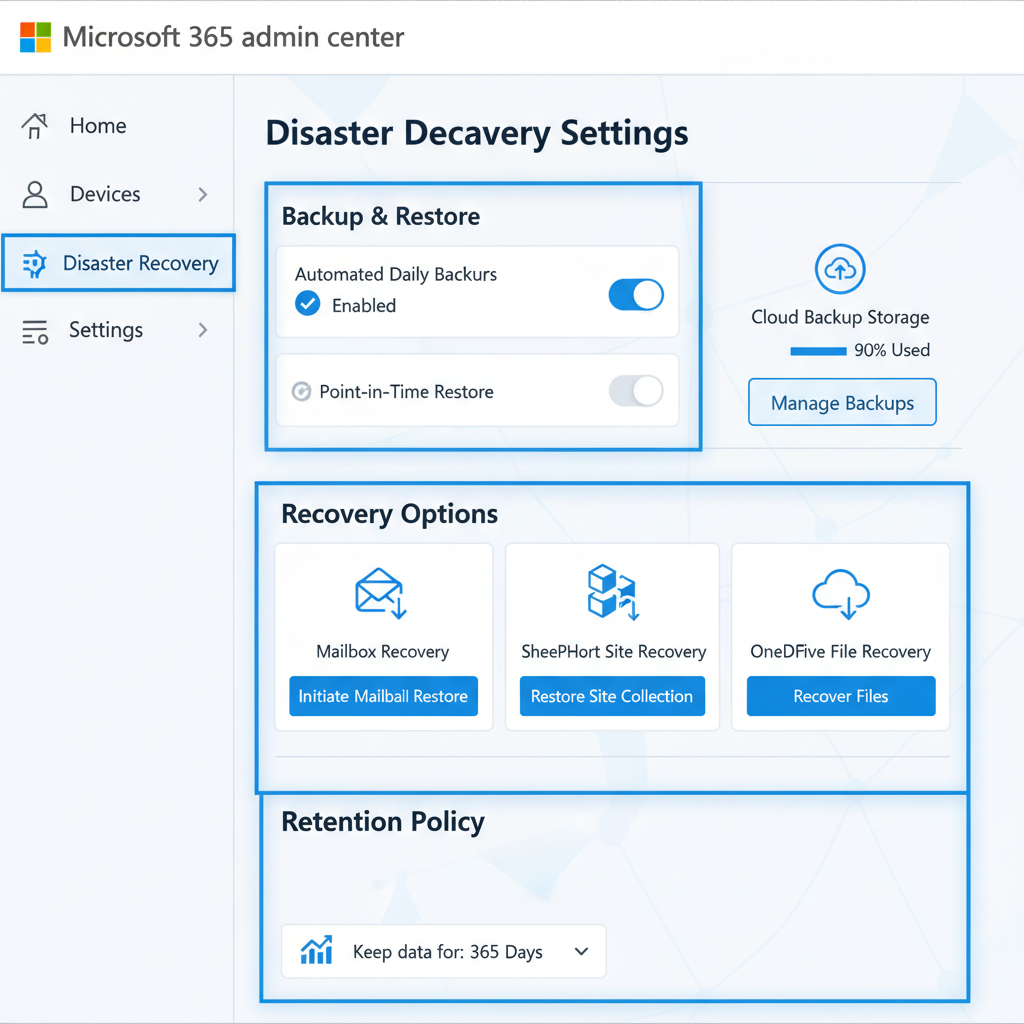This screenshot has width=1024, height=1024.
Task: Expand the Devices menu chevron
Action: coord(202,194)
